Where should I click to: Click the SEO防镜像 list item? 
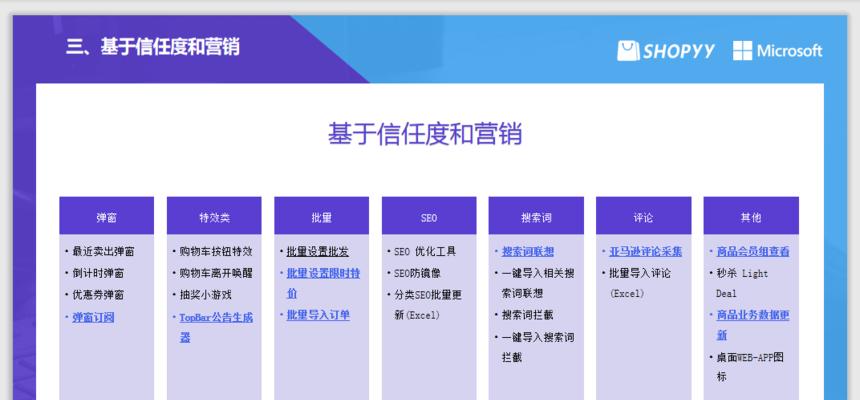417,273
